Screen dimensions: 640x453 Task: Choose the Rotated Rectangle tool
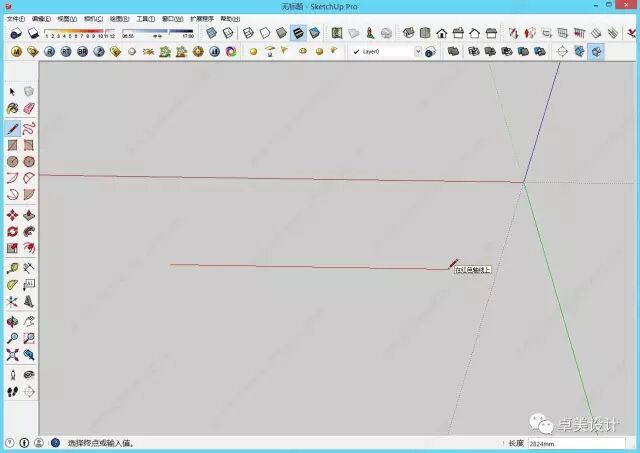pos(29,145)
